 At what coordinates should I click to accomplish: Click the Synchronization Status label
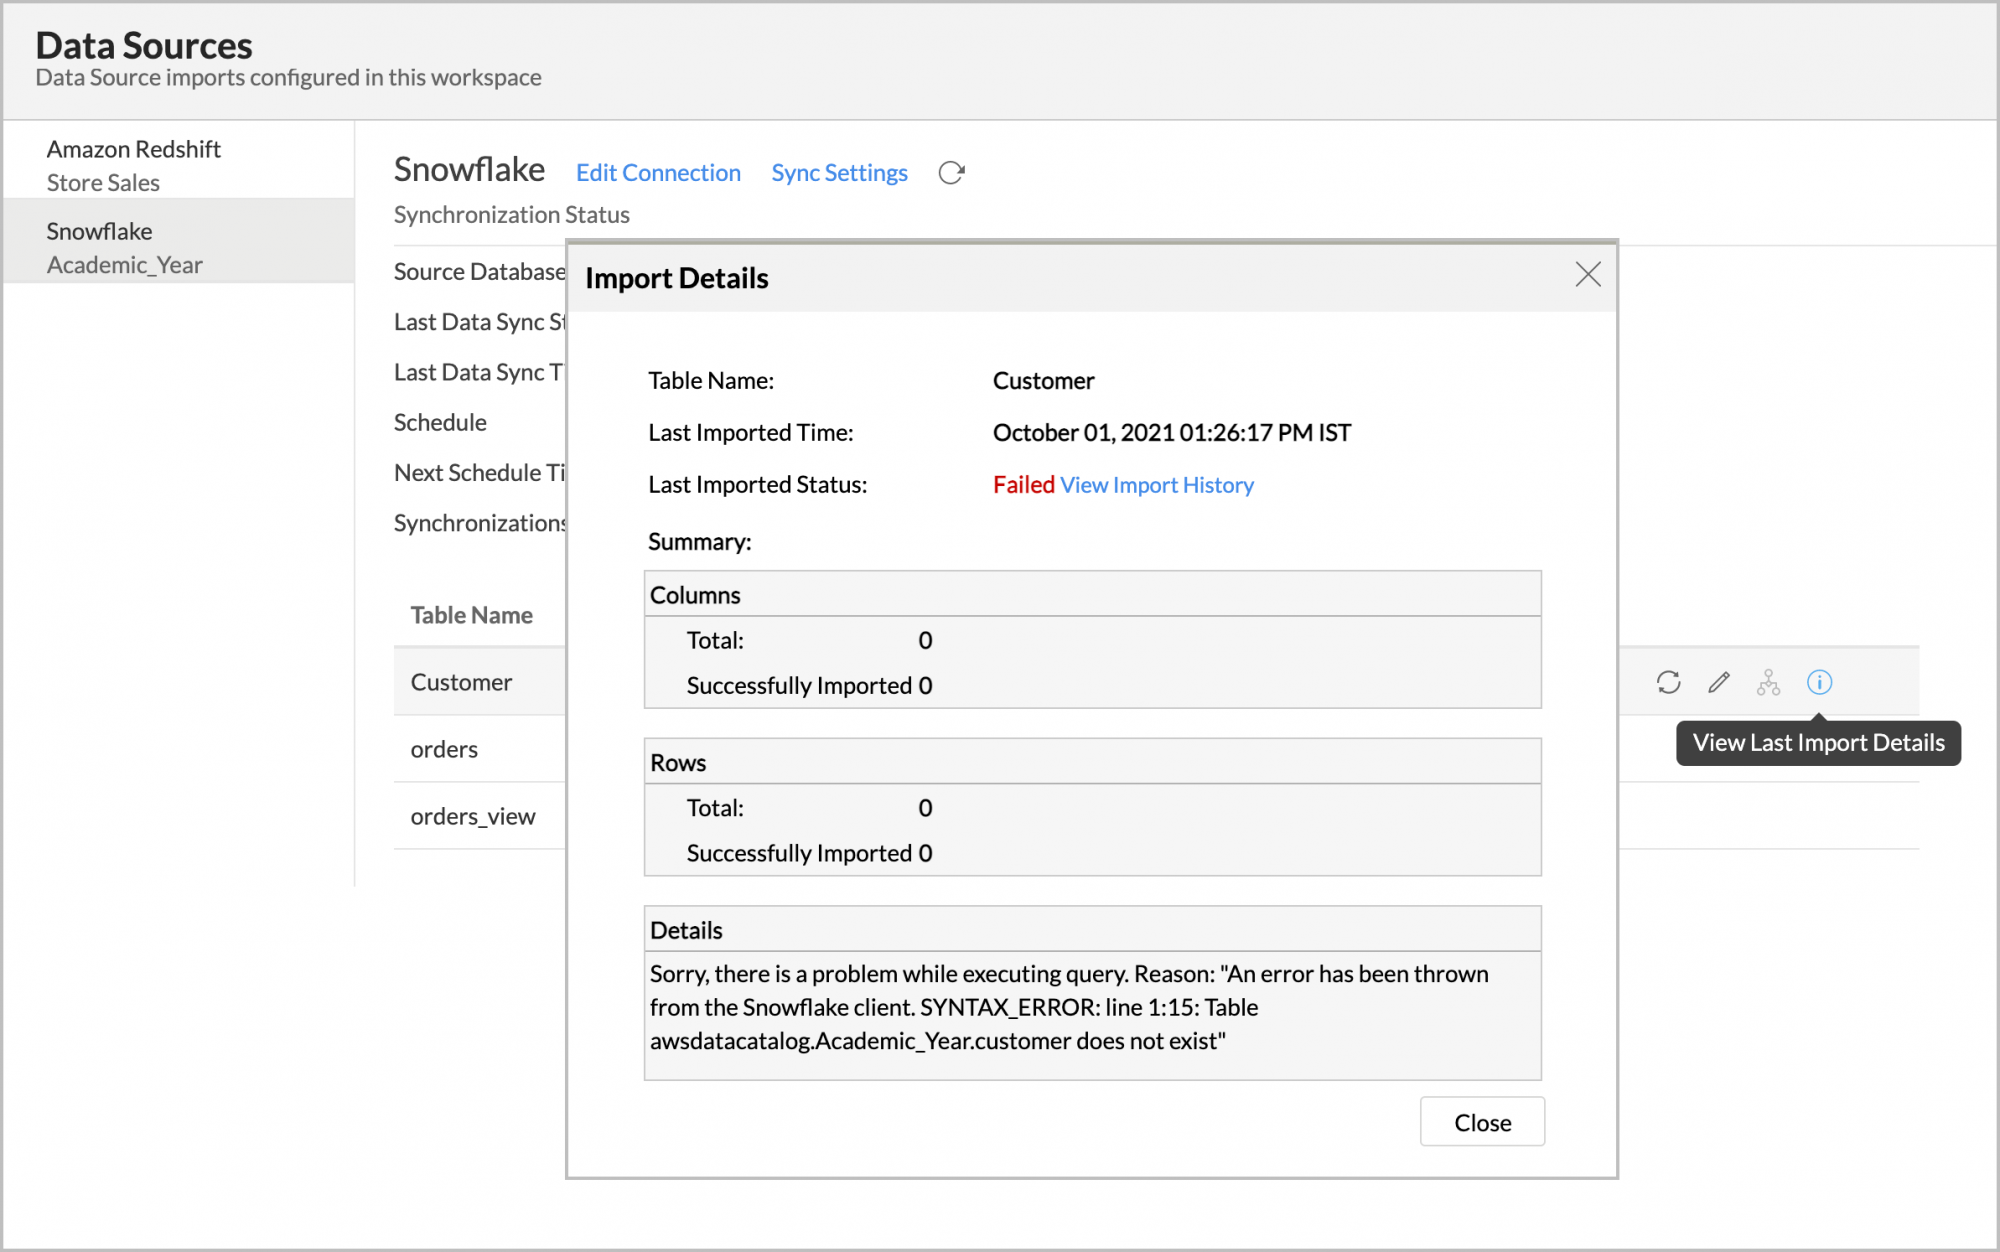[511, 215]
